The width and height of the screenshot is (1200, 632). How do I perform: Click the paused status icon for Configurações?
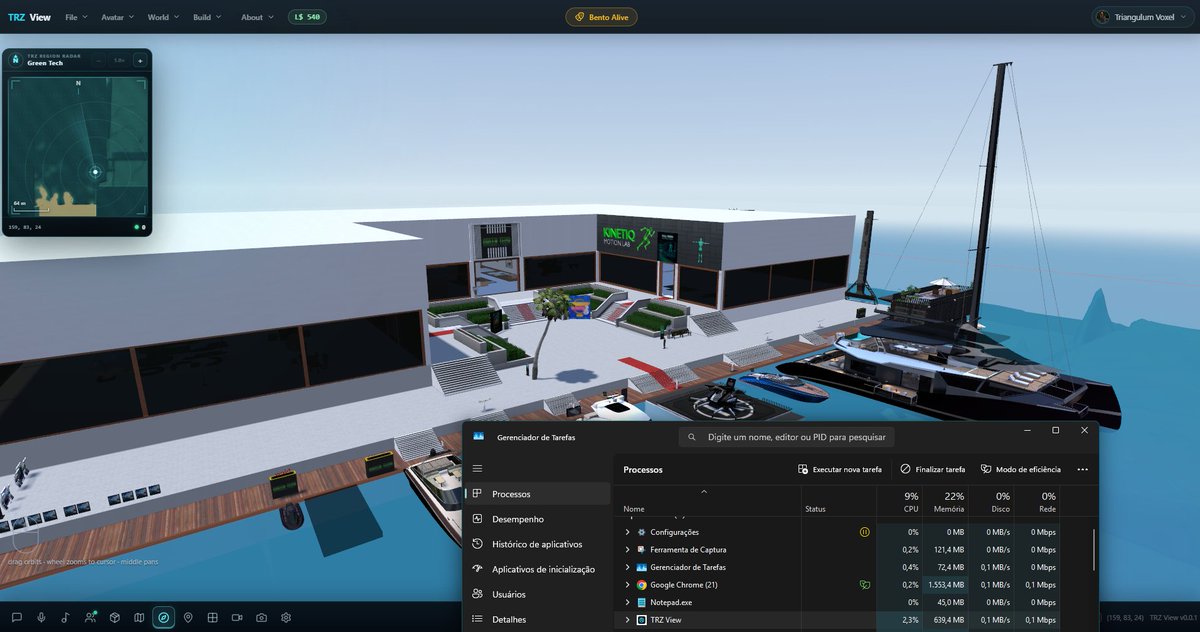tap(864, 532)
